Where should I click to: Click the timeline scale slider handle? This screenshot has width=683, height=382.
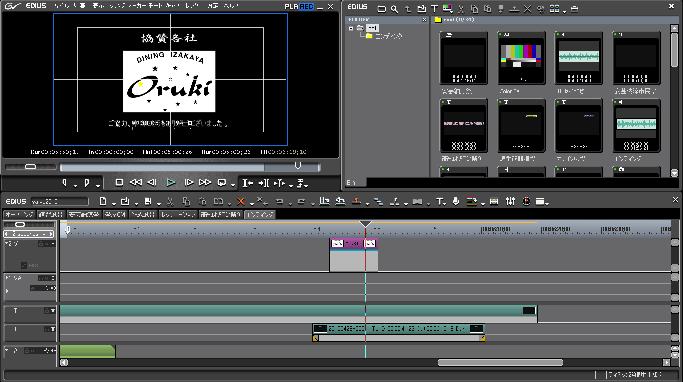point(20,224)
